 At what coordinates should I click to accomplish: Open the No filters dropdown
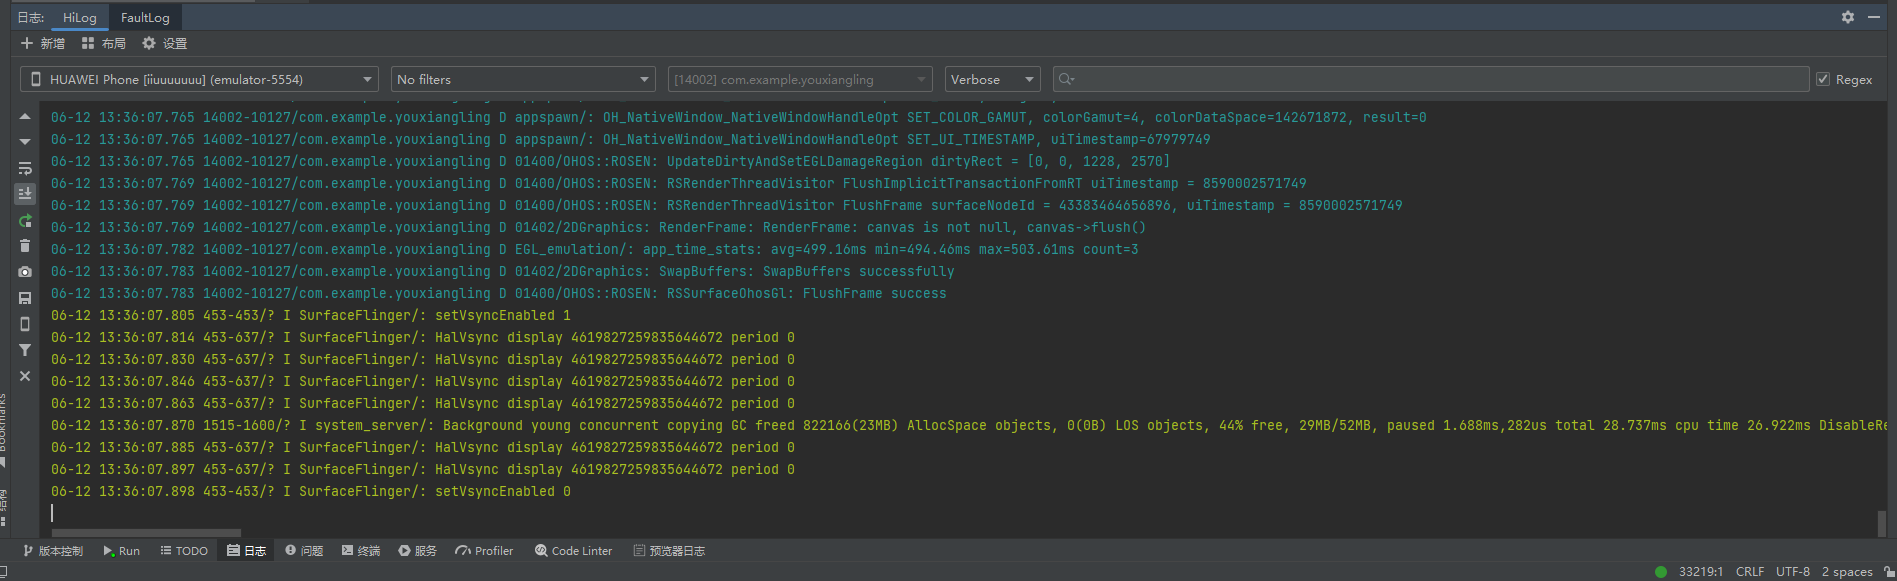coord(523,79)
